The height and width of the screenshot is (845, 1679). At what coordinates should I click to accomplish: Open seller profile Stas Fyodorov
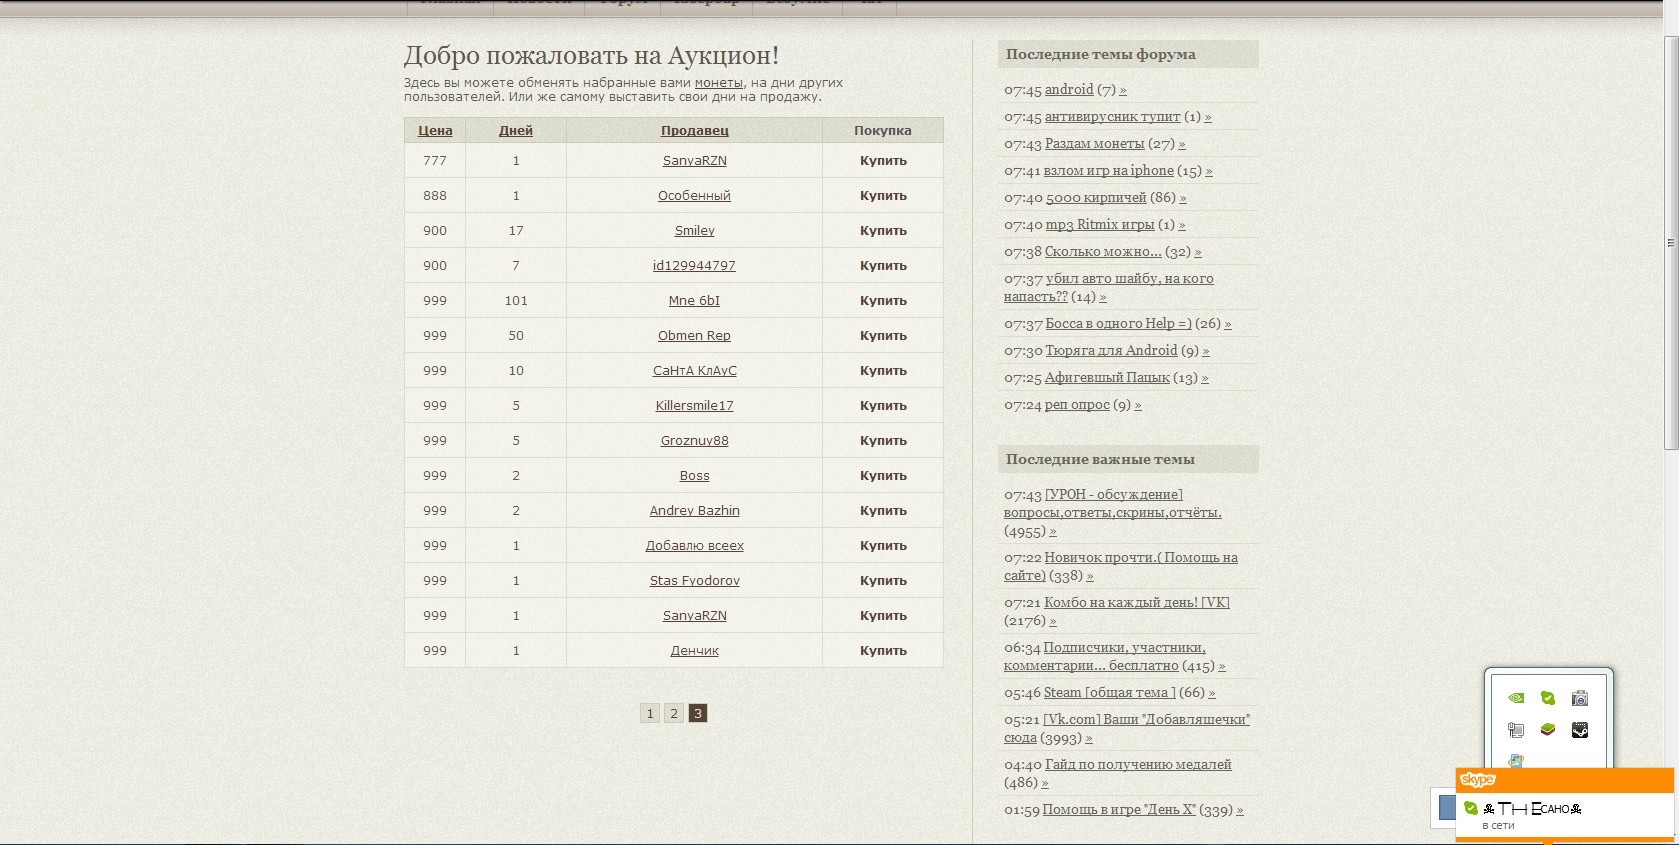[x=694, y=580]
